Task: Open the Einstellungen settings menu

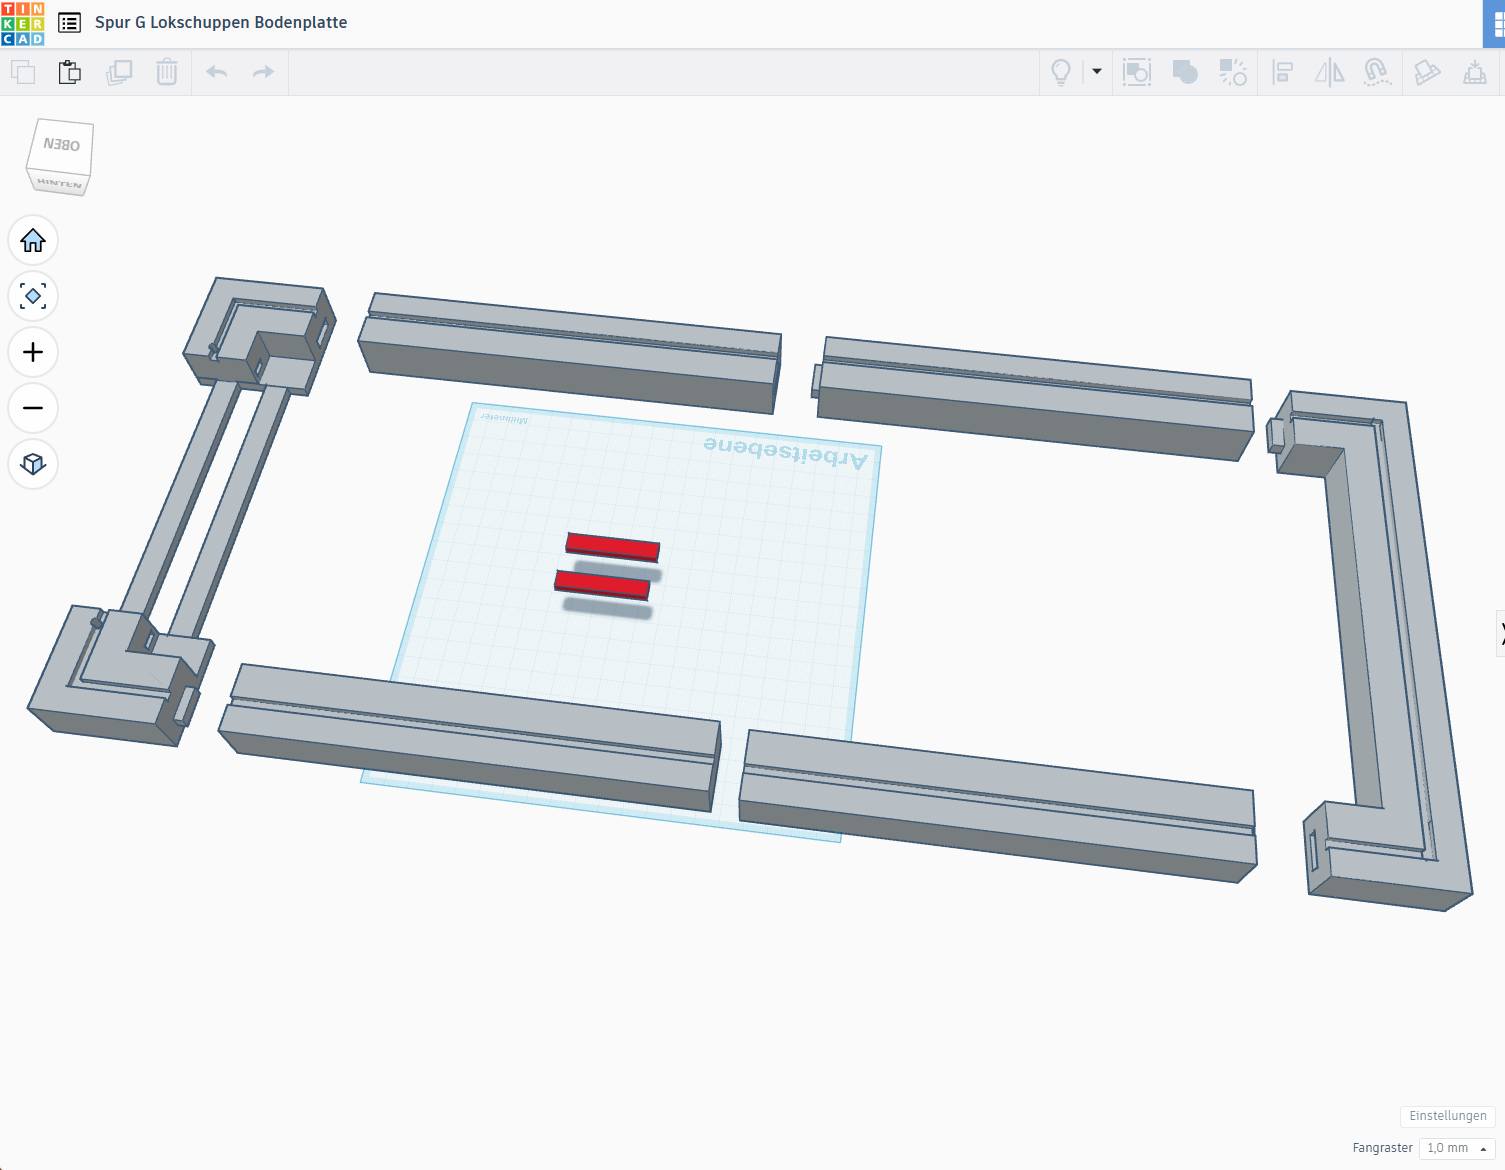Action: coord(1447,1116)
